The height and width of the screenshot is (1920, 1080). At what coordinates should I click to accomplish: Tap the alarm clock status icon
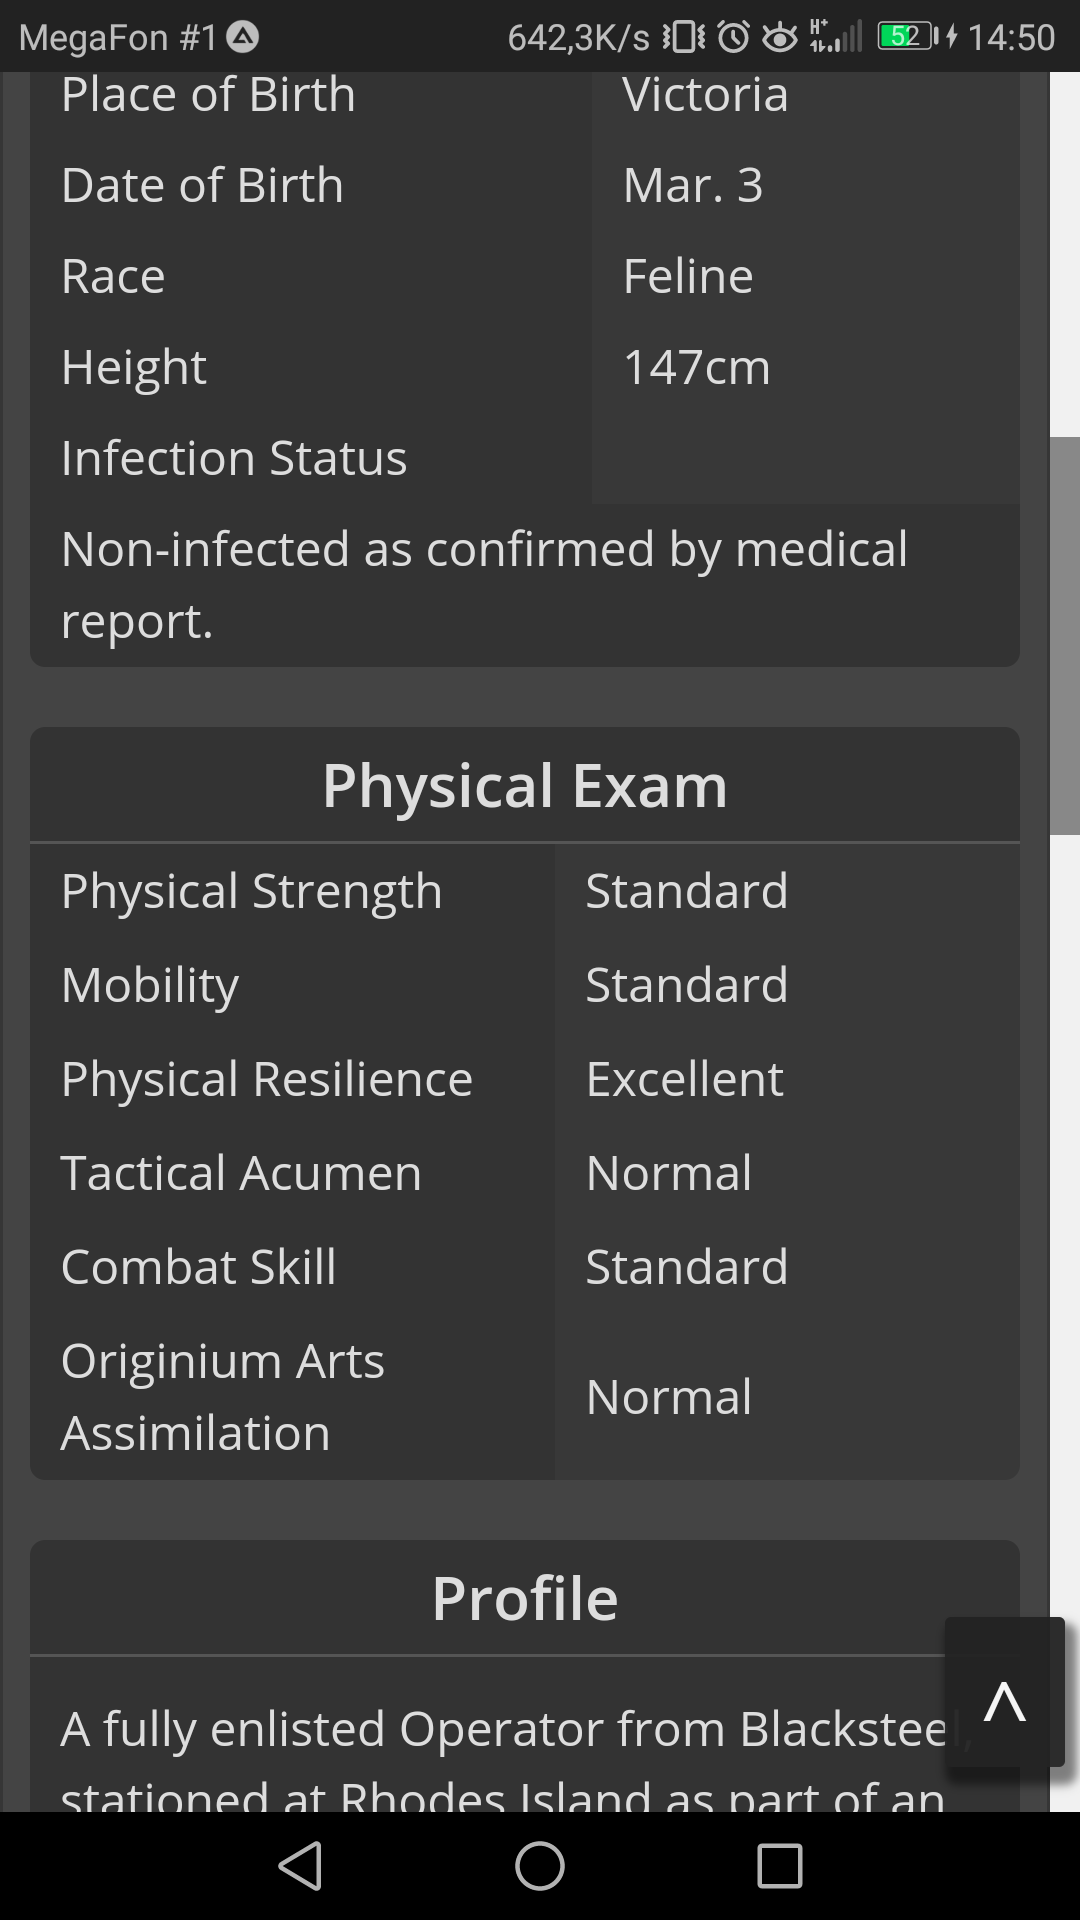(734, 37)
